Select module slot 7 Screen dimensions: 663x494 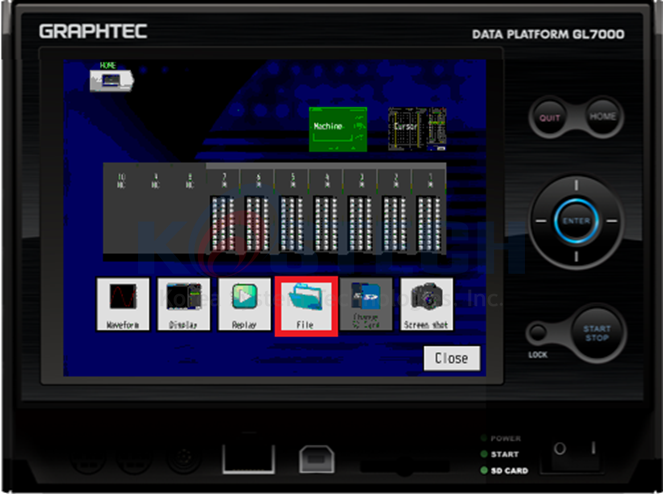[224, 211]
